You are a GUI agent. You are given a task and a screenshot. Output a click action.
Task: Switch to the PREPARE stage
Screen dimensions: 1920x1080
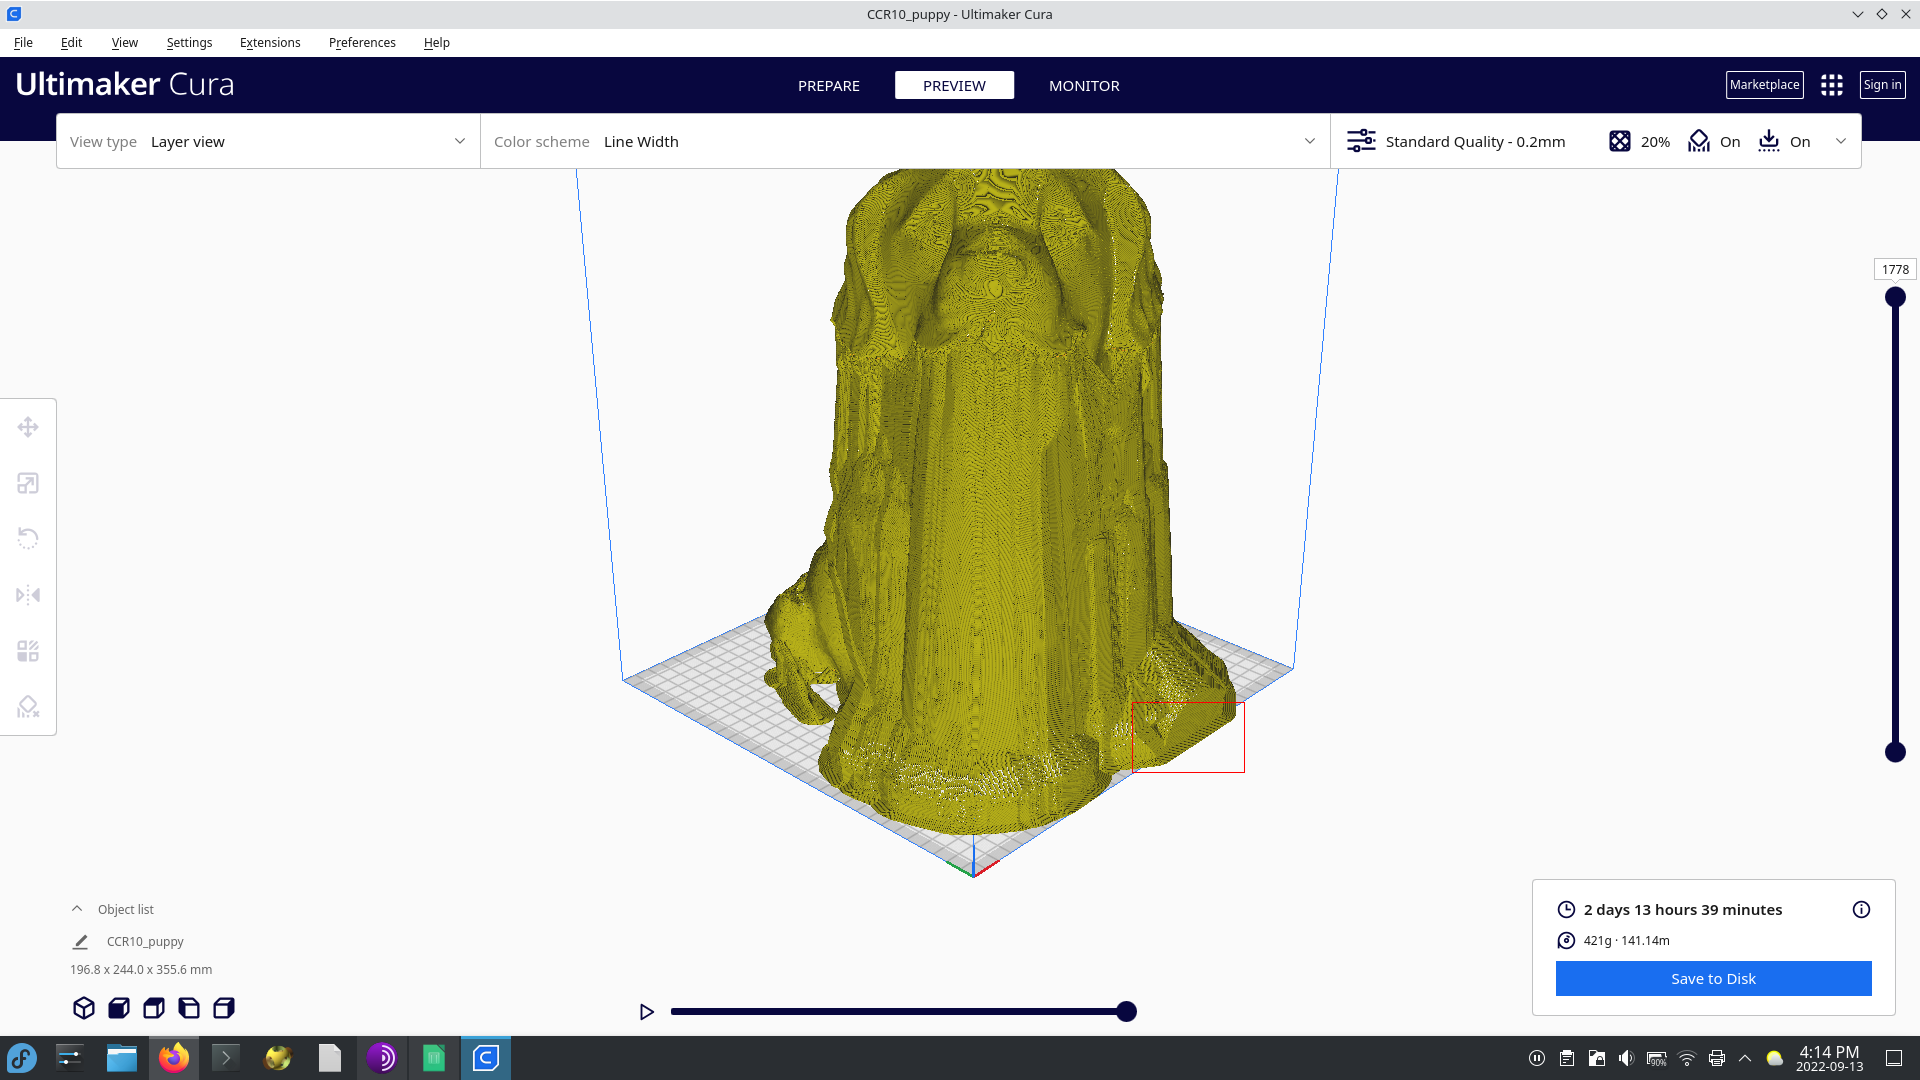(x=829, y=85)
